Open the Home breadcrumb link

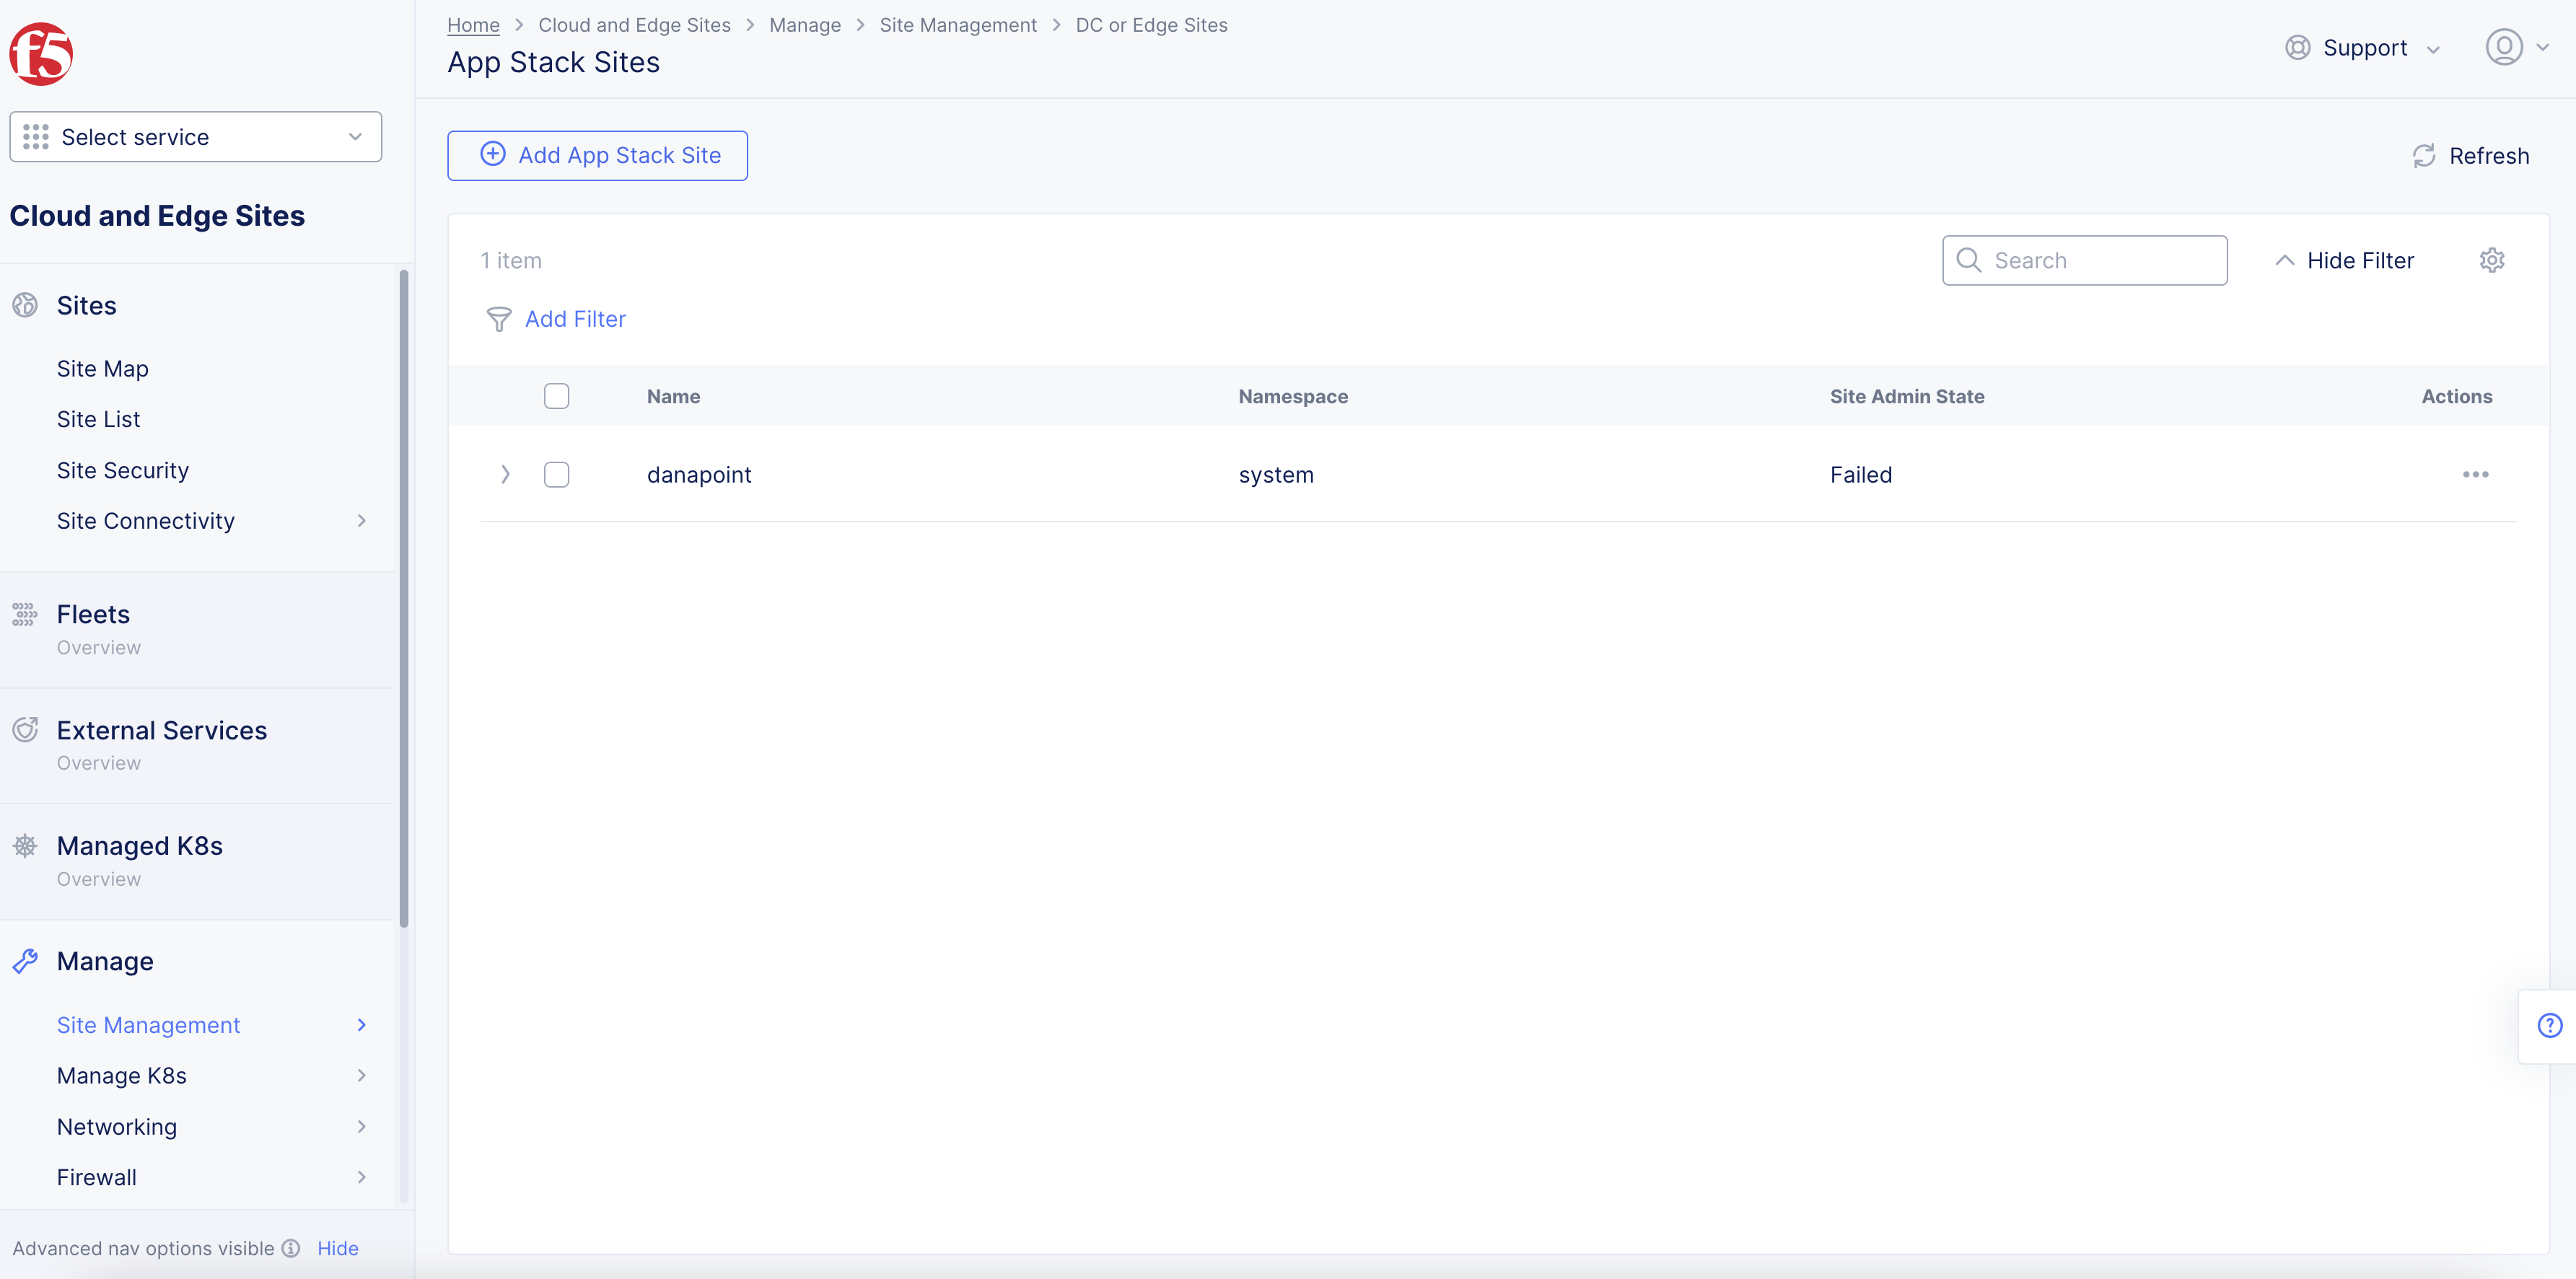click(472, 25)
